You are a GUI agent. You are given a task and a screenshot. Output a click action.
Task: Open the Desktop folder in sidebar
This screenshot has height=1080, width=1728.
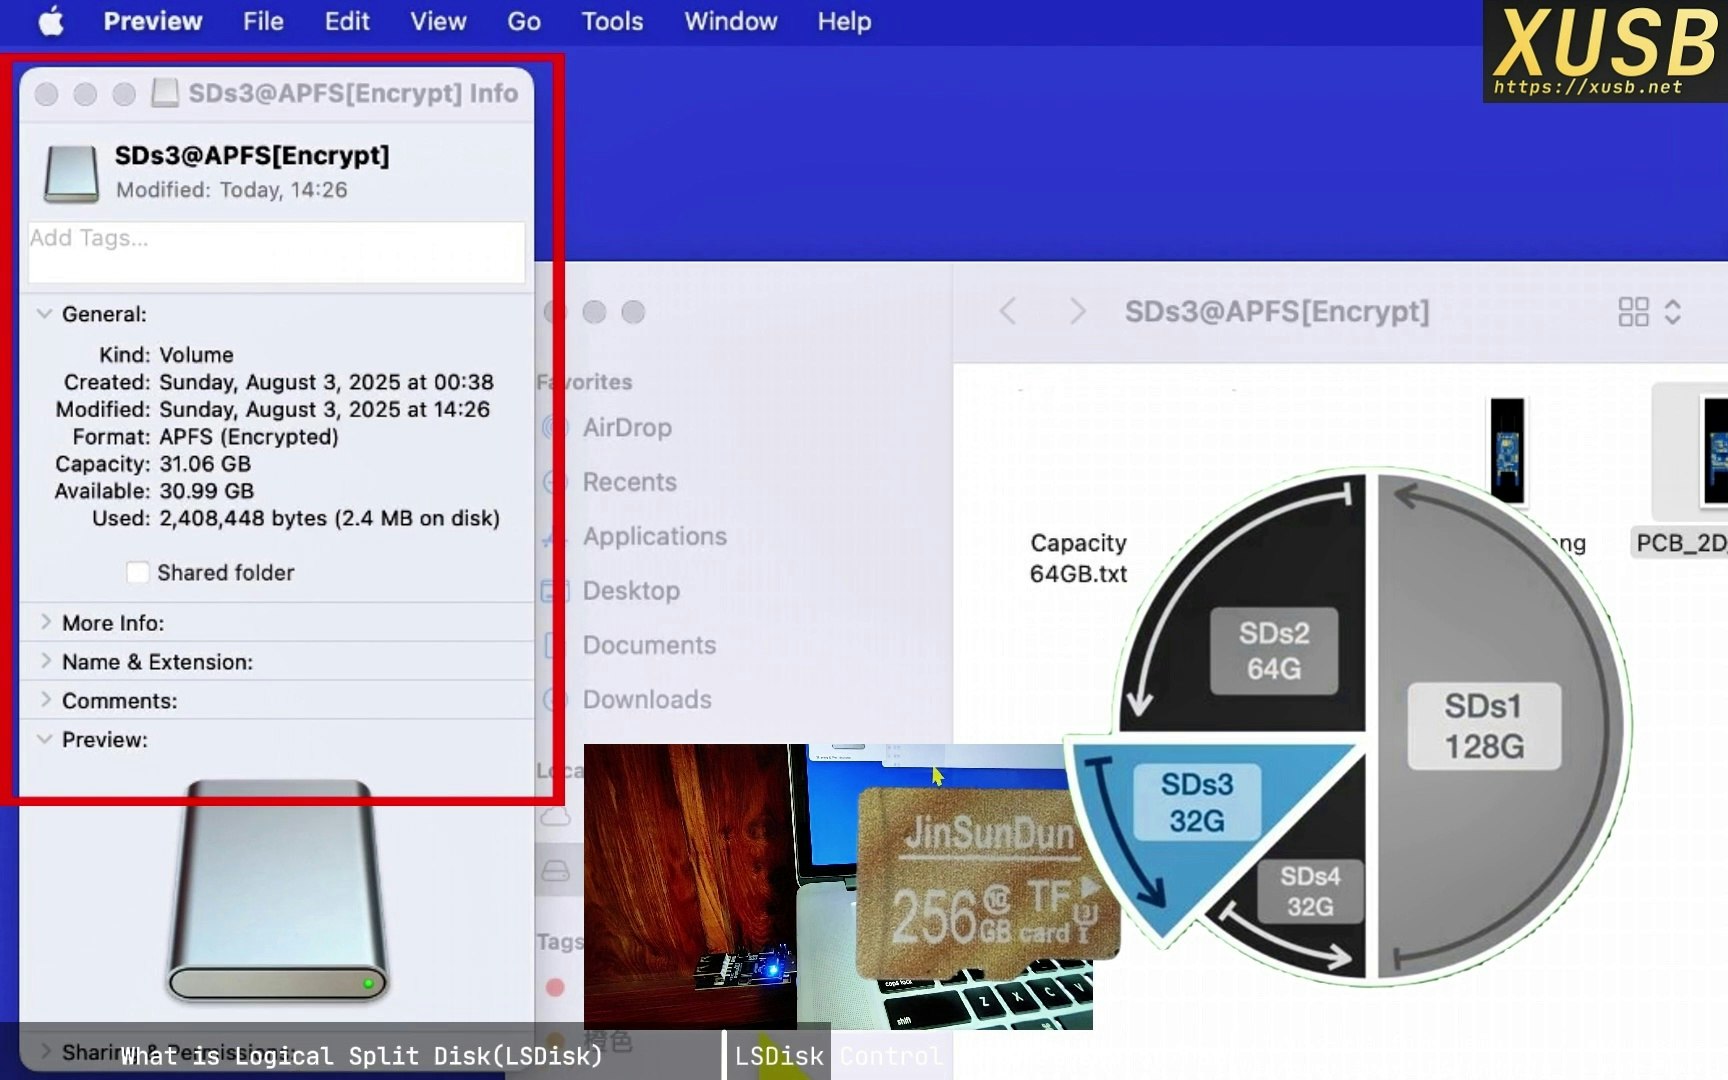[x=631, y=591]
